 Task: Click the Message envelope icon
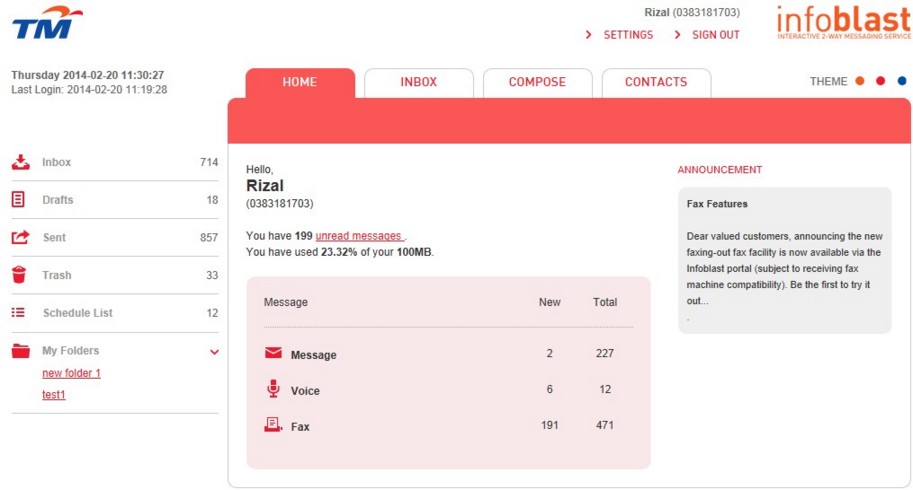click(273, 353)
